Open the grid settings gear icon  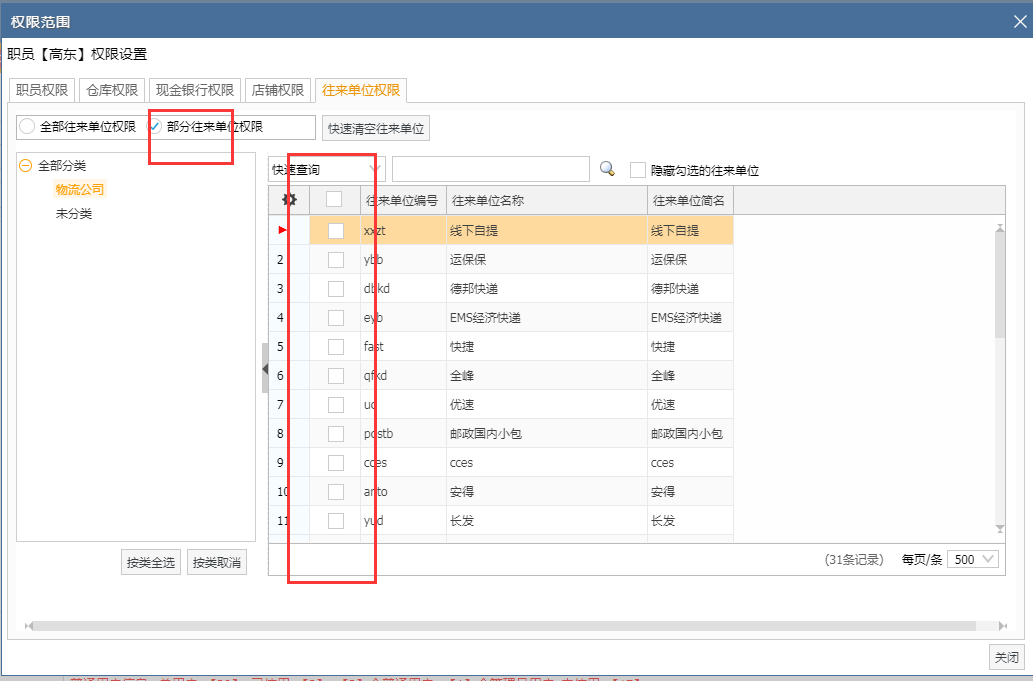click(x=289, y=200)
